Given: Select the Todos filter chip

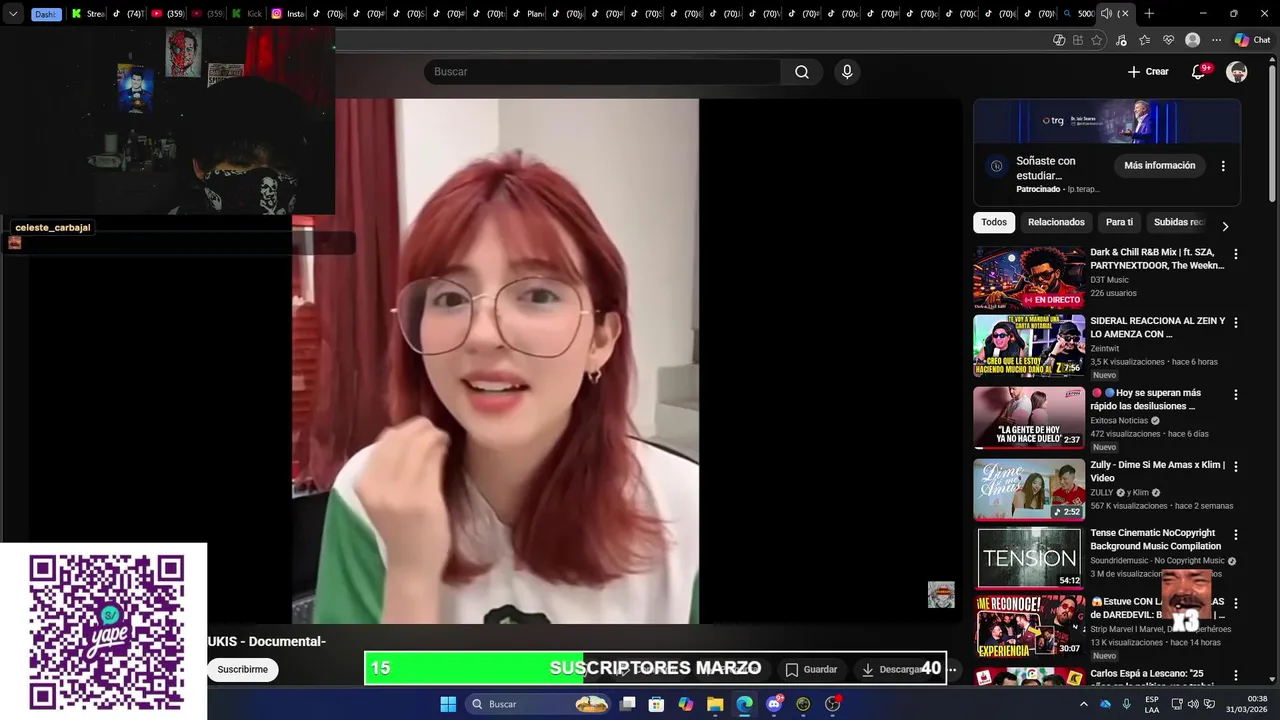Looking at the screenshot, I should [994, 223].
